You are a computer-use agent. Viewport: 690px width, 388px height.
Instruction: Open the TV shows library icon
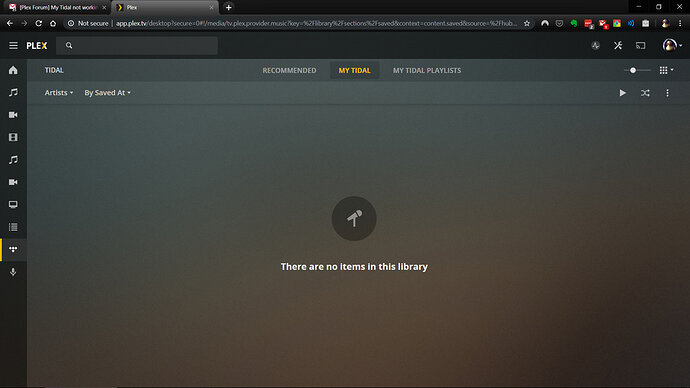point(13,205)
